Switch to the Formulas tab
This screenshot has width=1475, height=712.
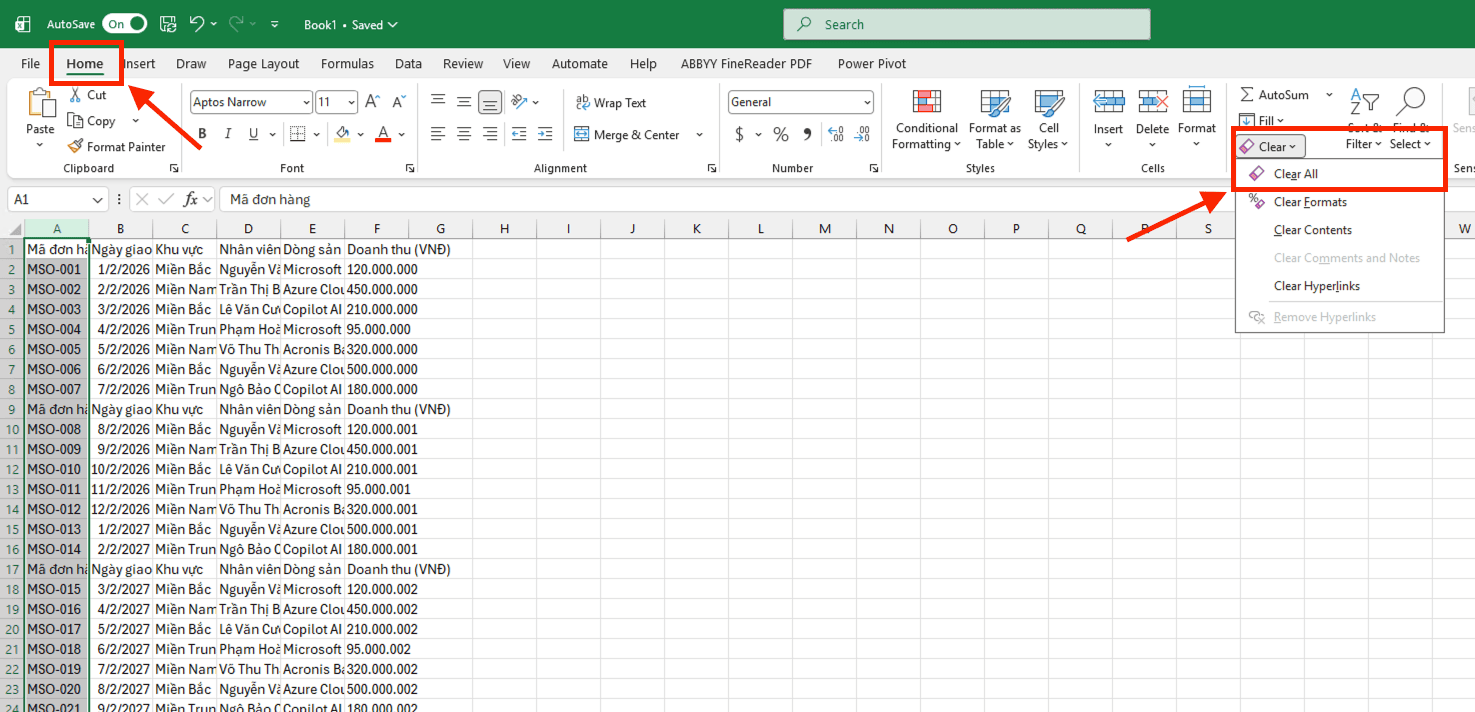click(x=347, y=64)
